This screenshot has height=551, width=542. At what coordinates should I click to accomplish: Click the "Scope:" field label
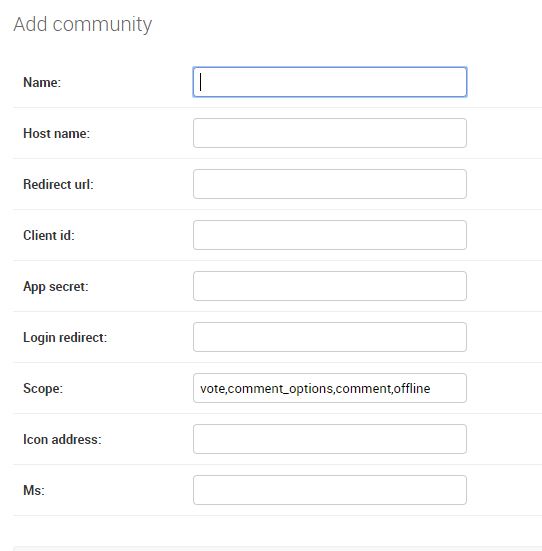(x=43, y=388)
